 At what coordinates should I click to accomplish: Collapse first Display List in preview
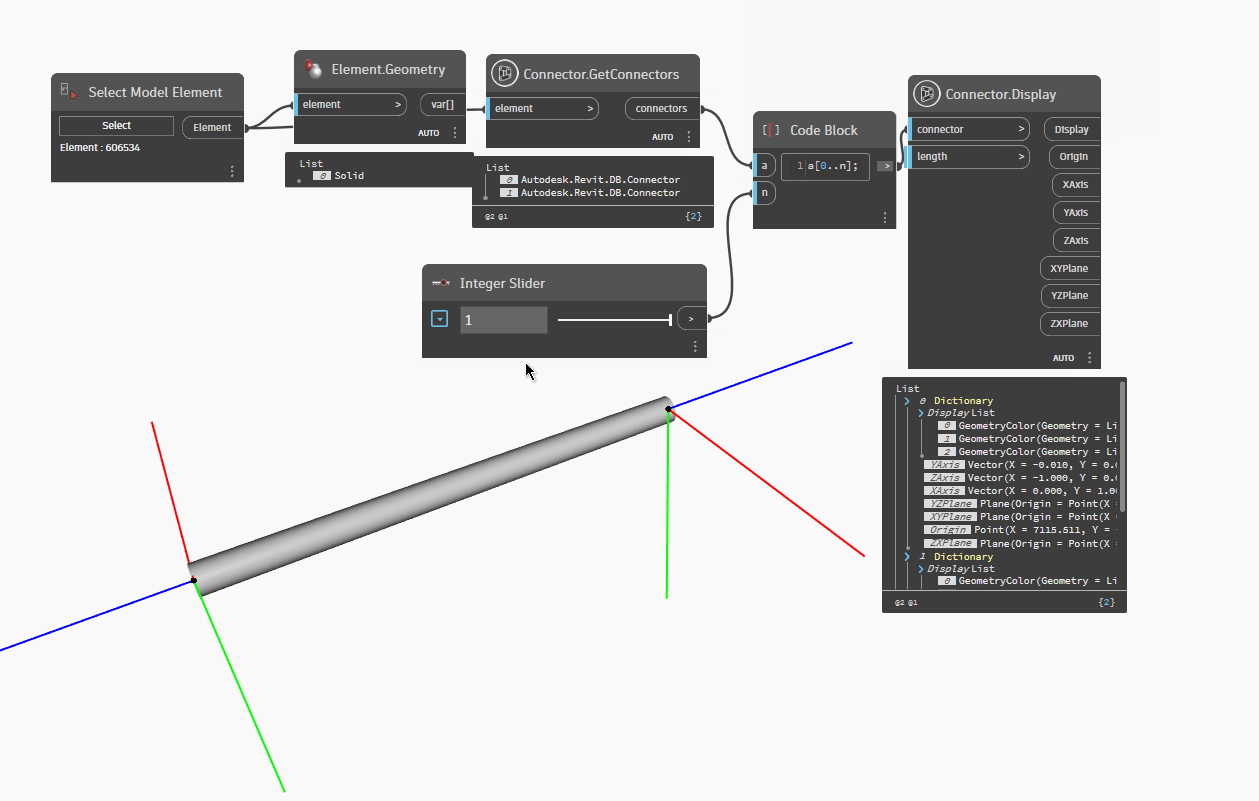pyautogui.click(x=921, y=413)
